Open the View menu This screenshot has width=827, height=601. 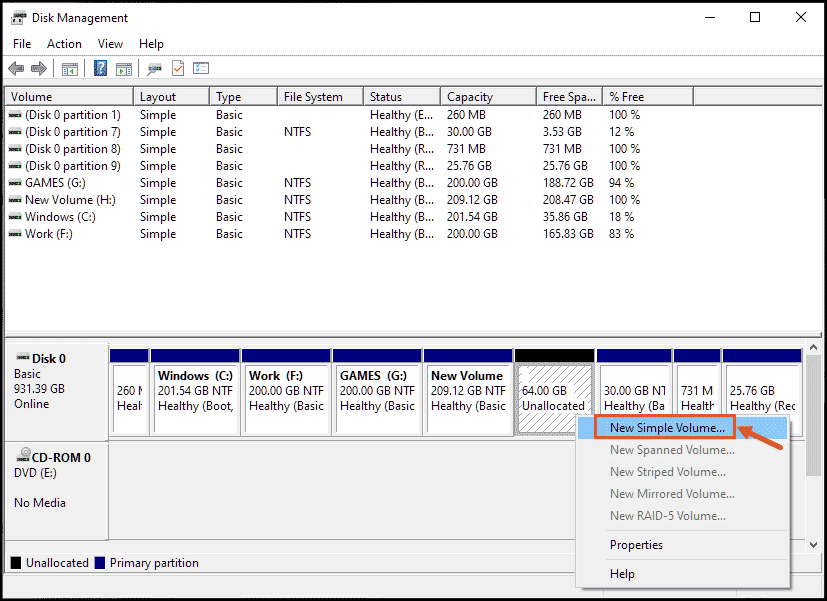(110, 43)
